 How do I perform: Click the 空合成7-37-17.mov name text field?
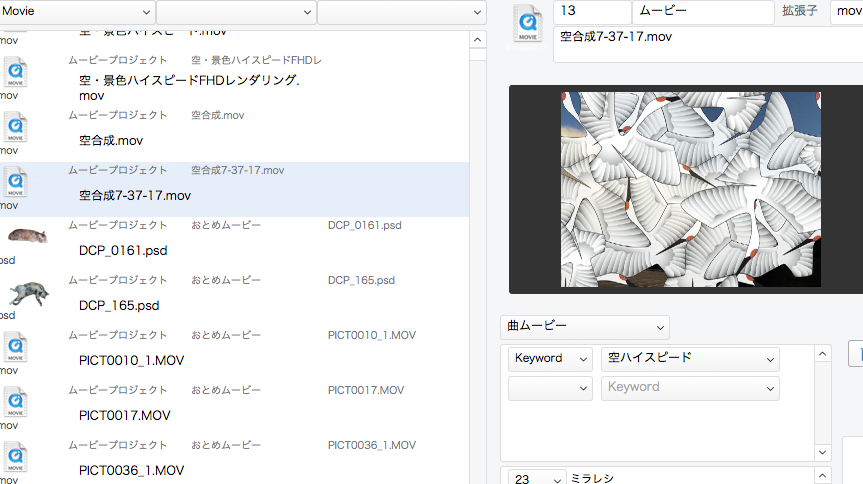coord(708,44)
